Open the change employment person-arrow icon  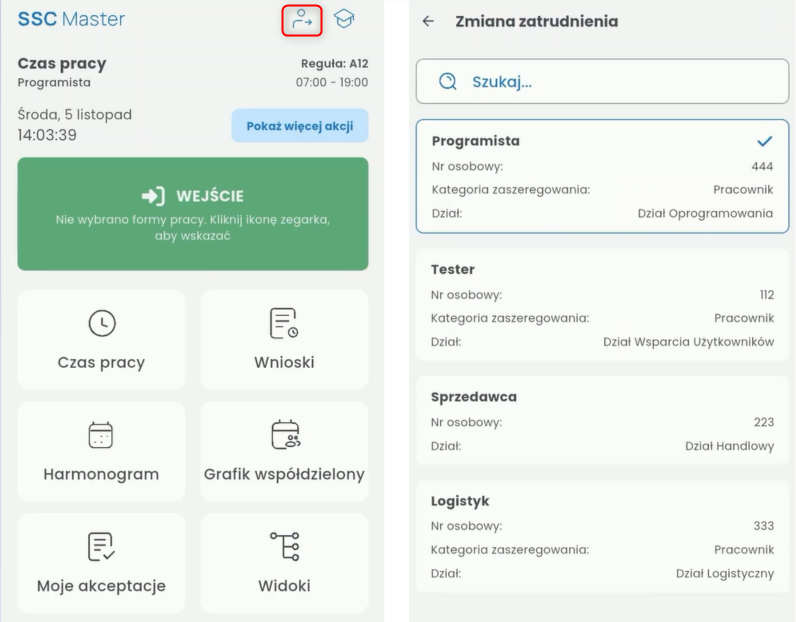click(x=302, y=20)
